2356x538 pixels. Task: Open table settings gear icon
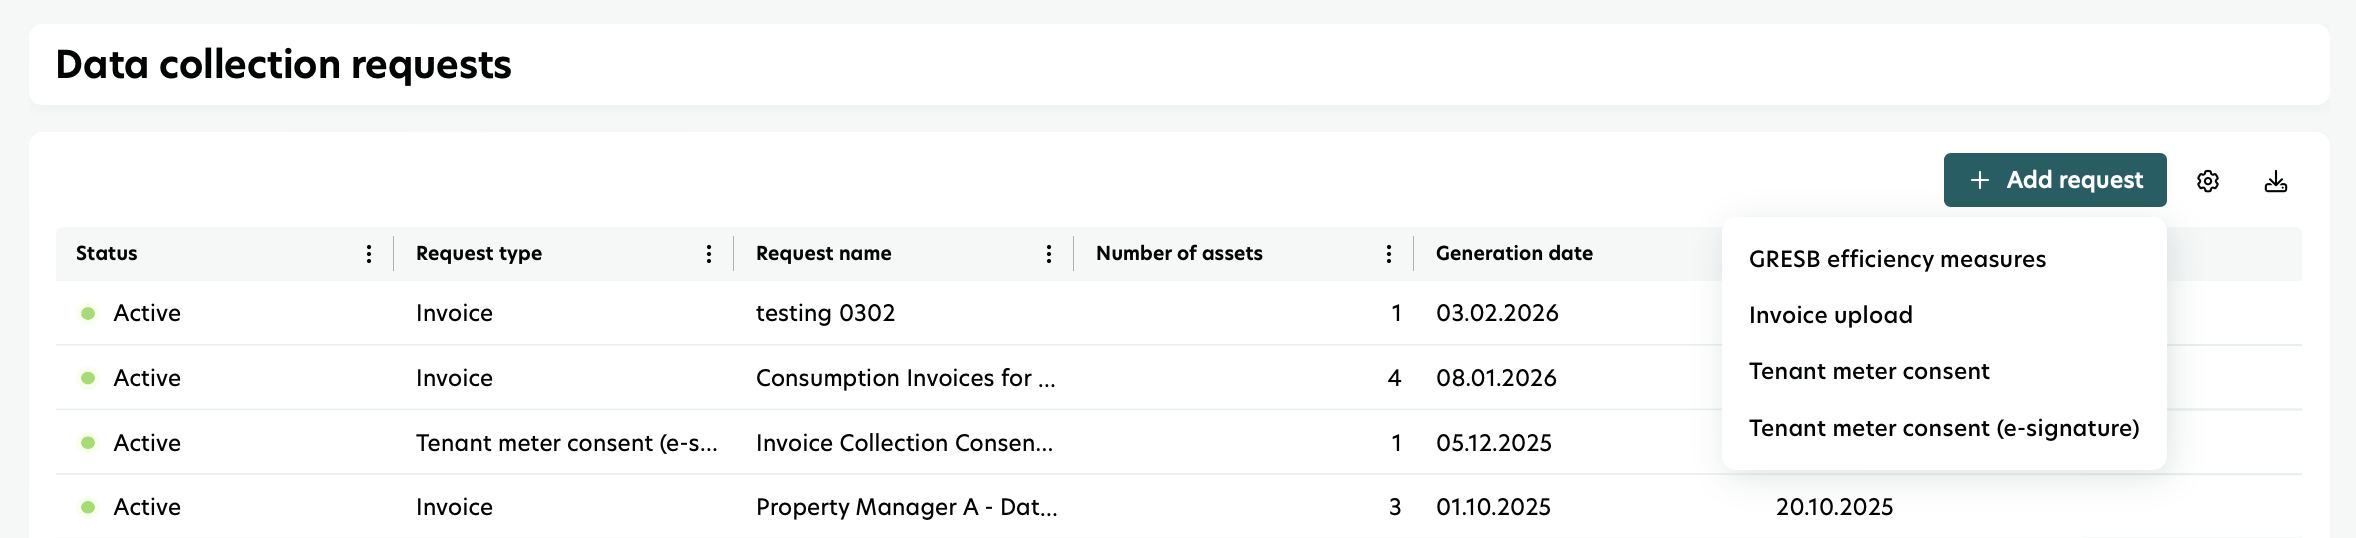(x=2208, y=181)
